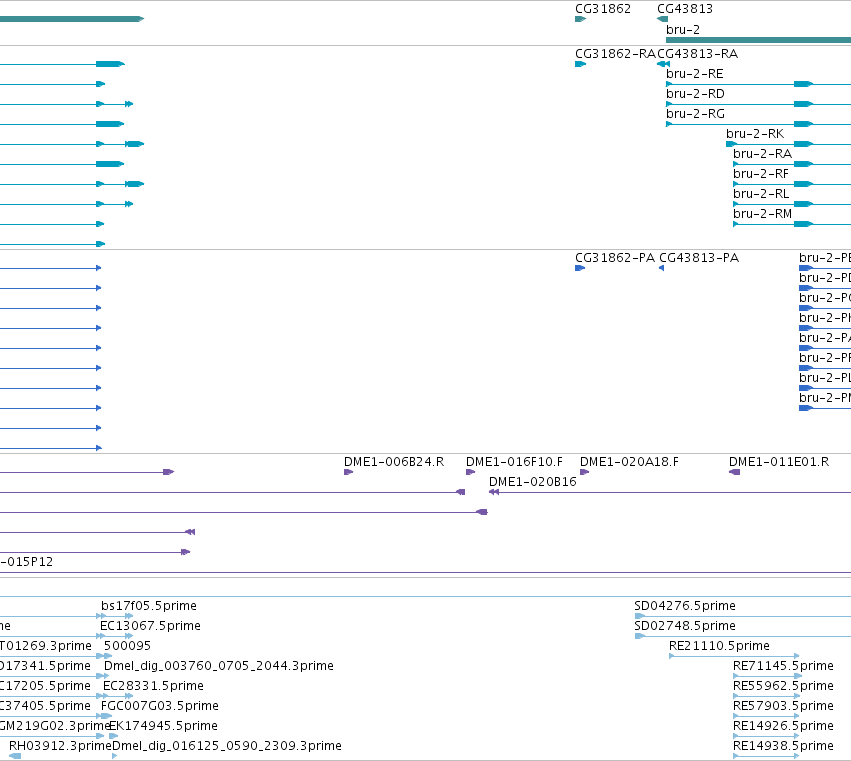Viewport: 851px width, 761px height.
Task: Click the bru-2-RK first exon glyph
Action: [x=731, y=144]
